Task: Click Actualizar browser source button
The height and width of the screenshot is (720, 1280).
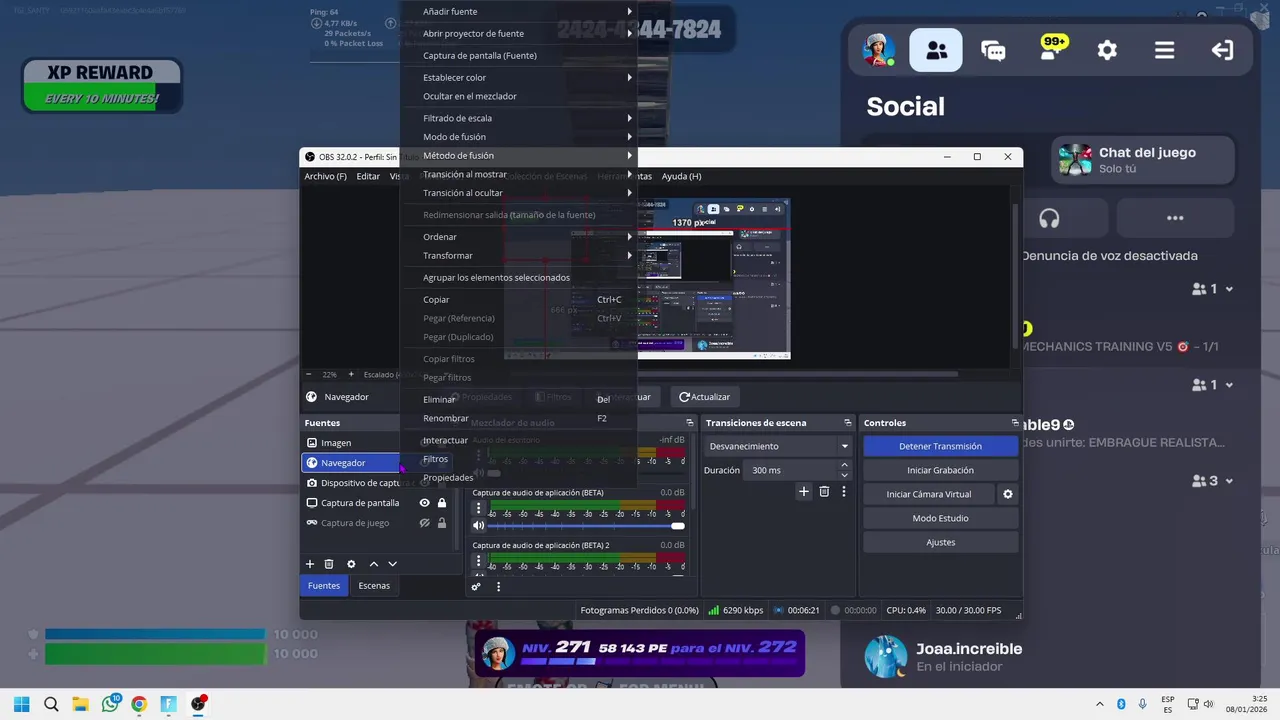Action: 704,397
